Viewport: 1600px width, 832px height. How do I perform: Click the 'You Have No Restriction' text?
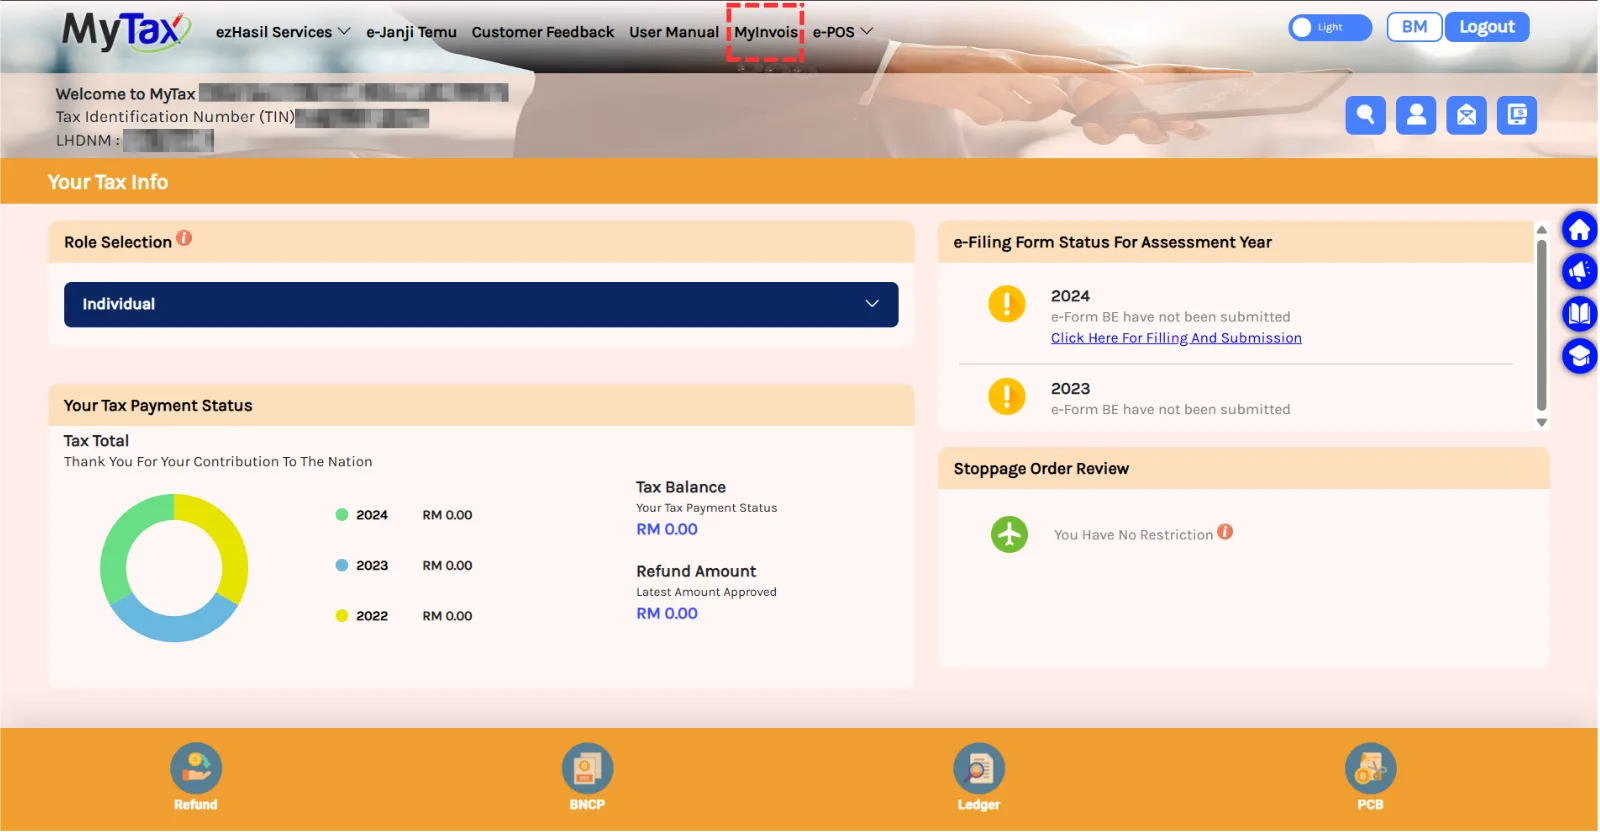[1133, 535]
